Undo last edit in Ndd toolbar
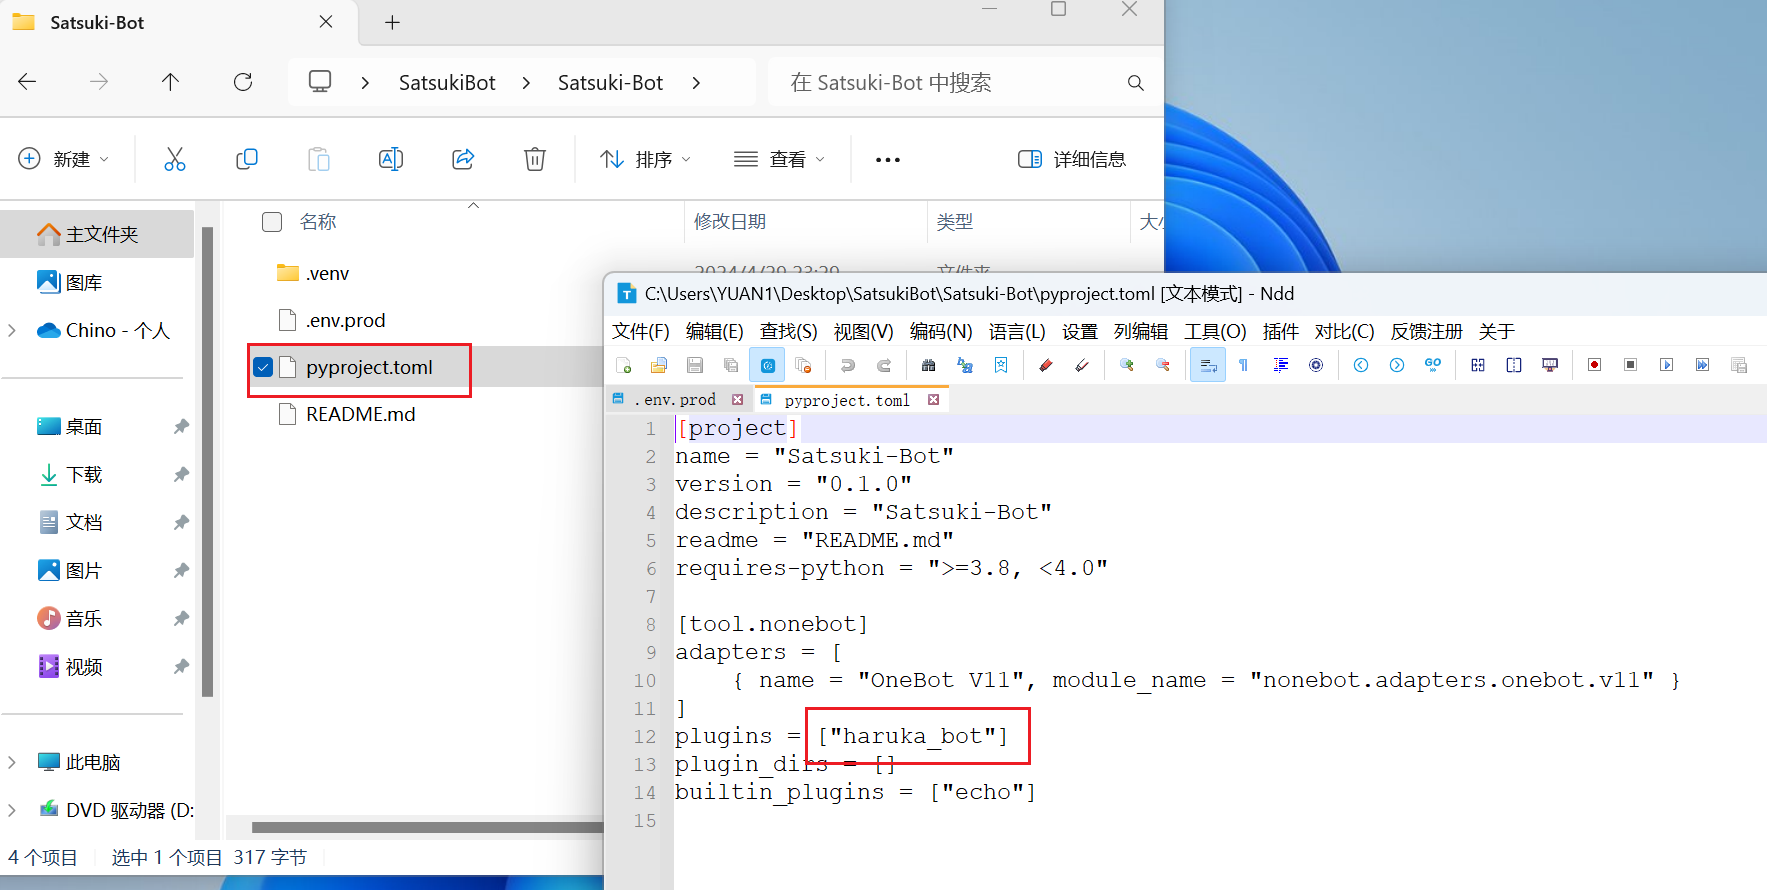Viewport: 1767px width, 890px height. [848, 366]
